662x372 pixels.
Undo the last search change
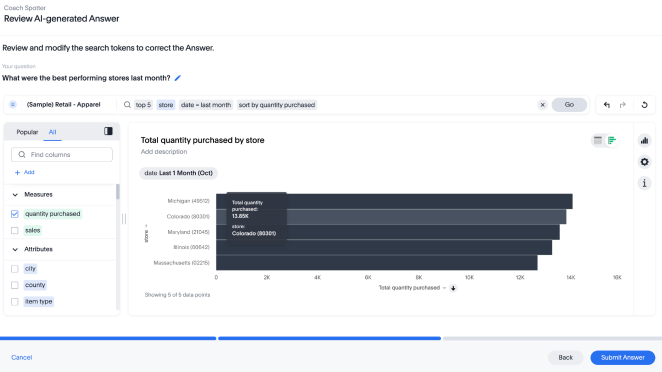pyautogui.click(x=607, y=105)
